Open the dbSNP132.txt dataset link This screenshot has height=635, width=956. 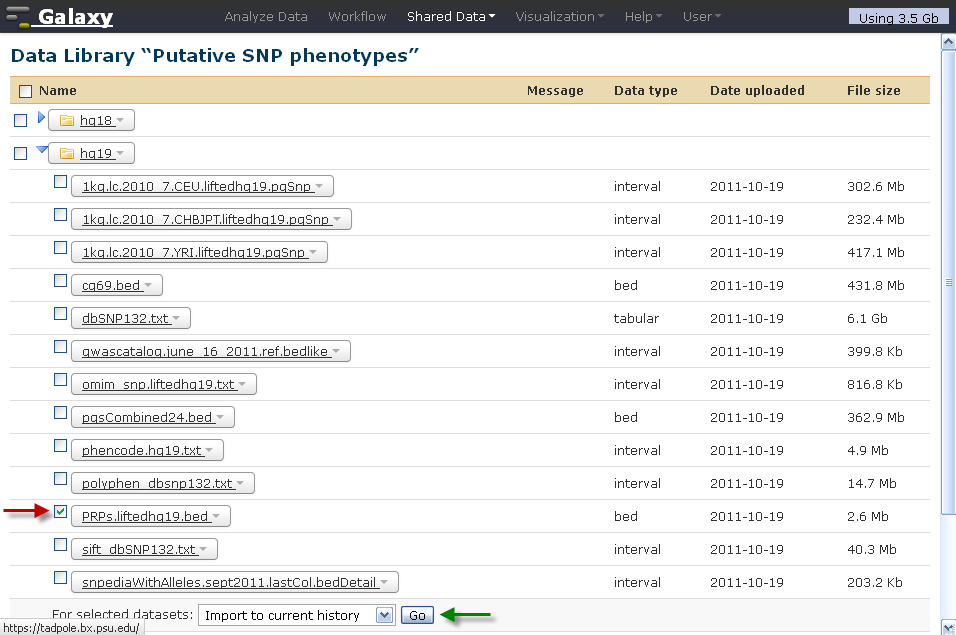tap(125, 318)
